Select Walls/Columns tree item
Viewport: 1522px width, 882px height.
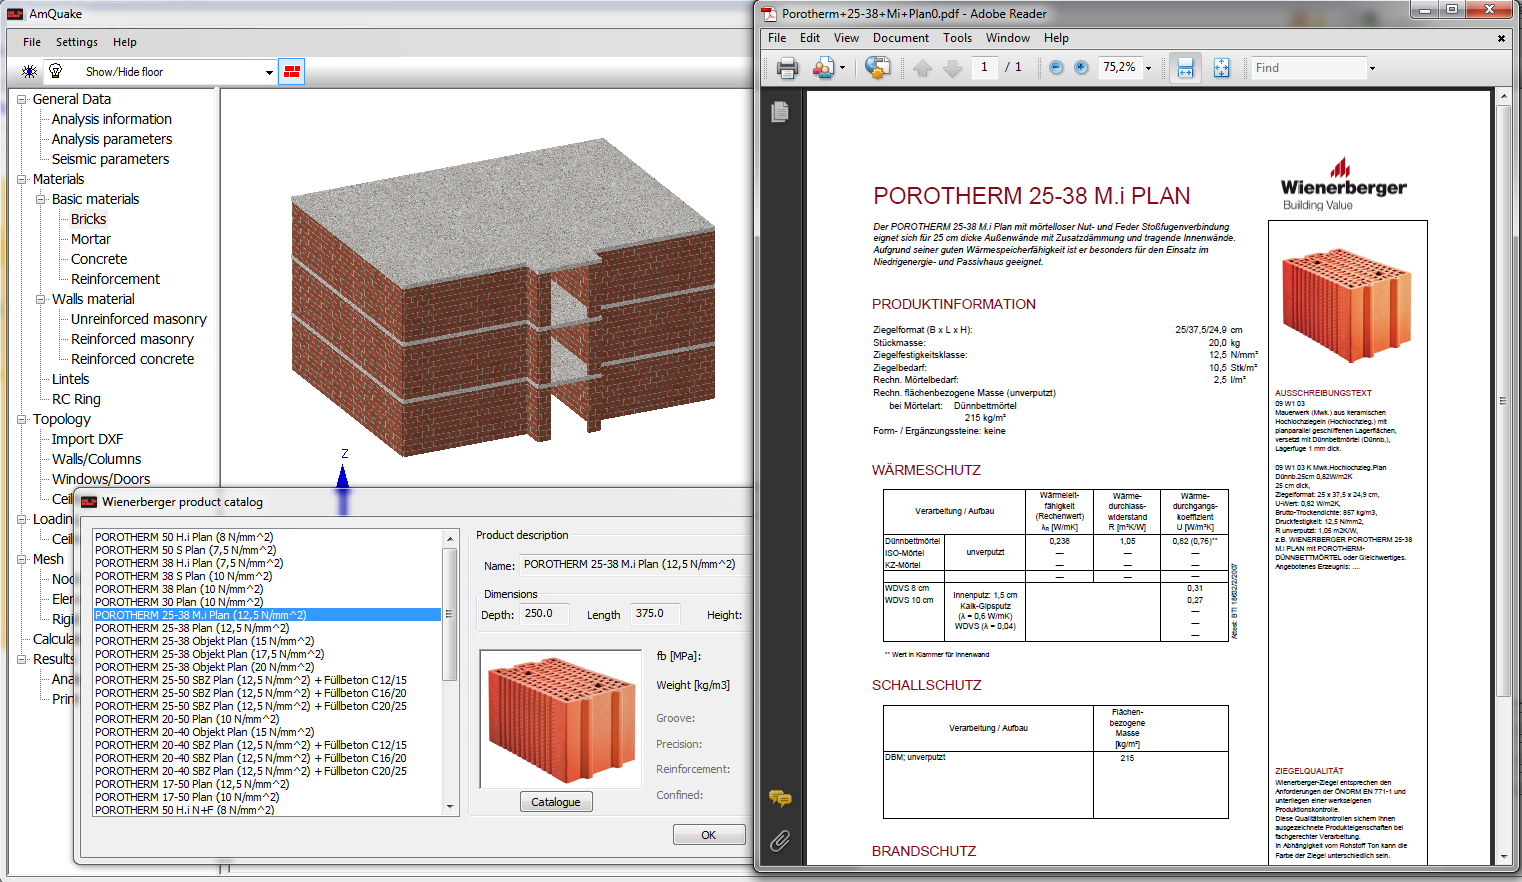click(x=97, y=459)
